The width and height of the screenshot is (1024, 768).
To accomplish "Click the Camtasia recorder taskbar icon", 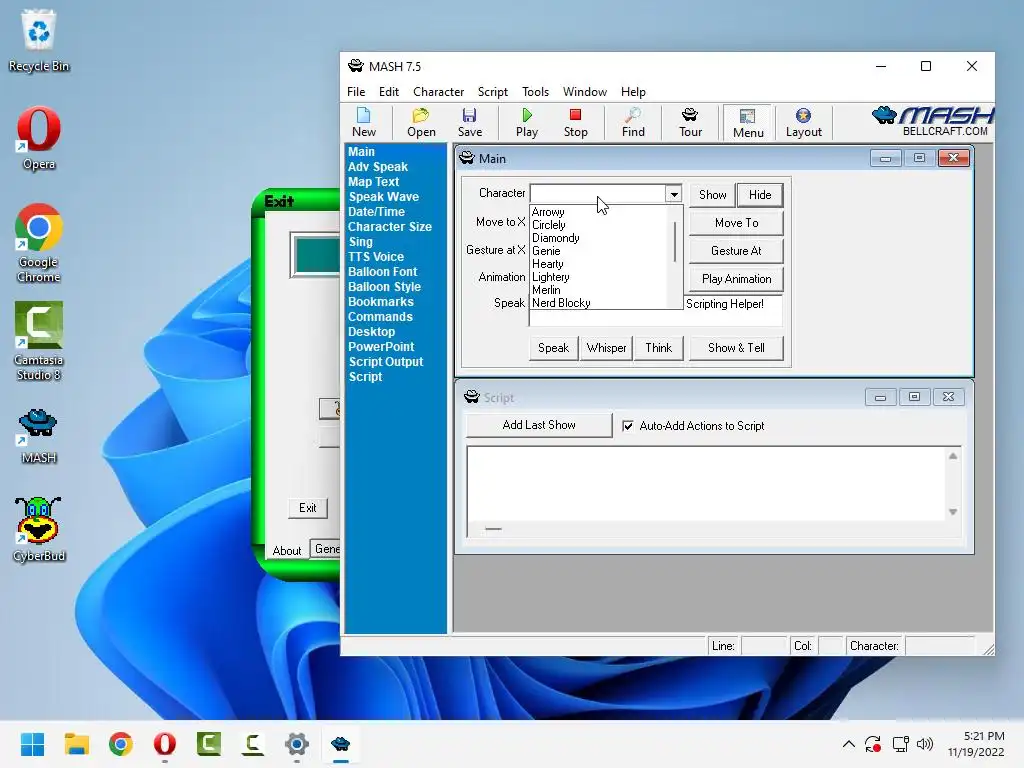I will [252, 744].
